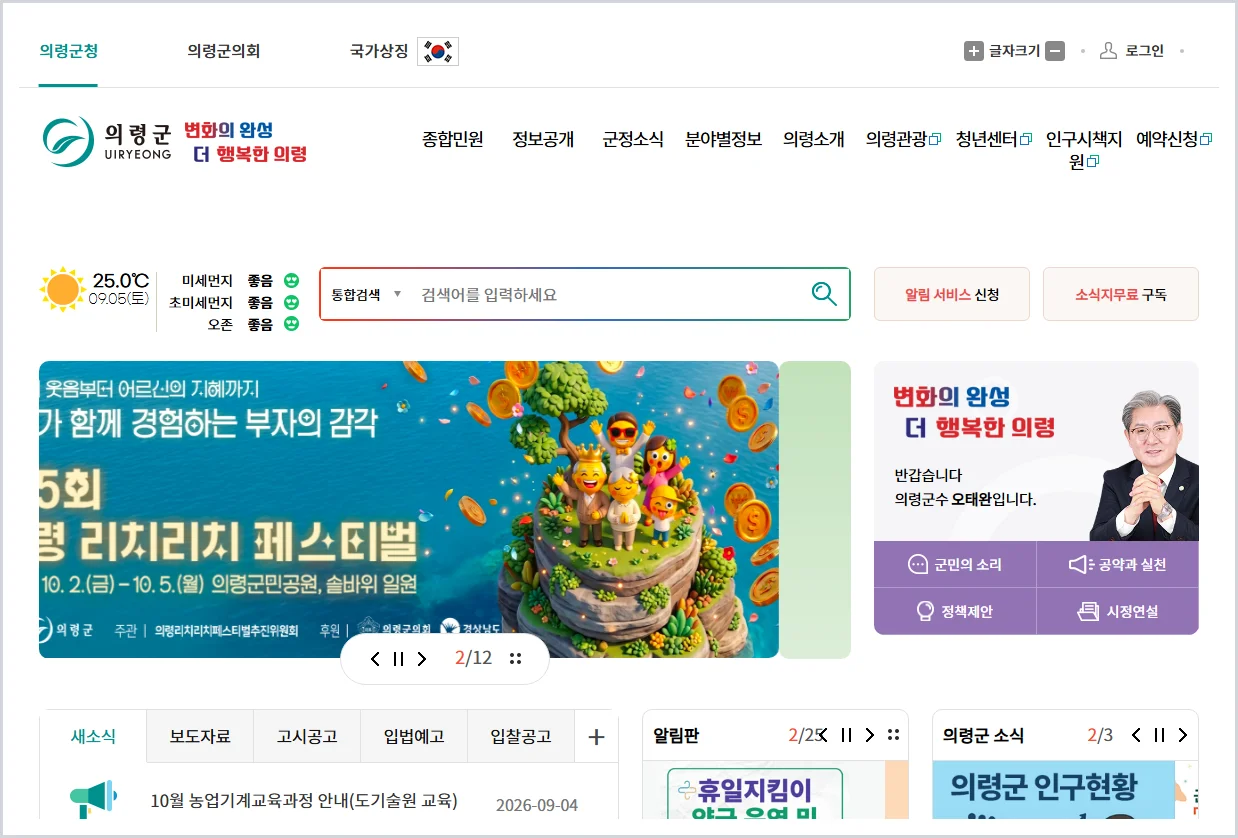Click the 공약과 실천 megaphone icon
Image resolution: width=1238 pixels, height=838 pixels.
coord(1081,565)
